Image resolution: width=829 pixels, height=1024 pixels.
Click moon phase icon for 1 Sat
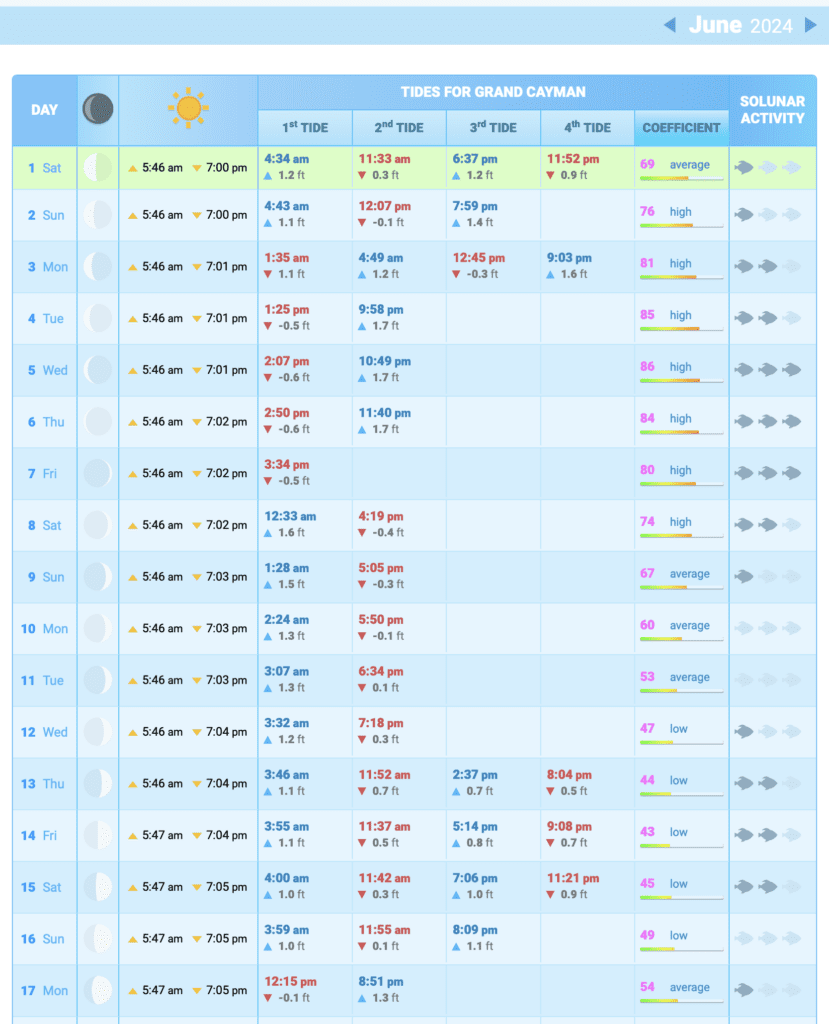click(98, 167)
